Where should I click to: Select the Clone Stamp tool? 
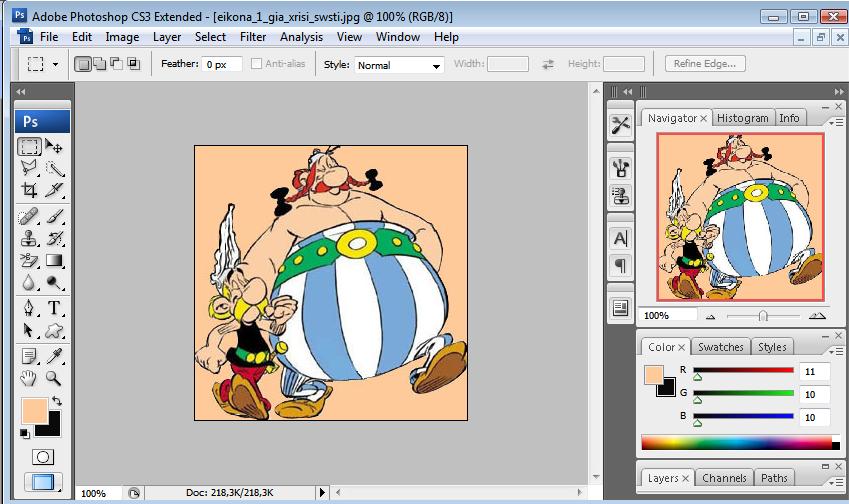coord(29,238)
